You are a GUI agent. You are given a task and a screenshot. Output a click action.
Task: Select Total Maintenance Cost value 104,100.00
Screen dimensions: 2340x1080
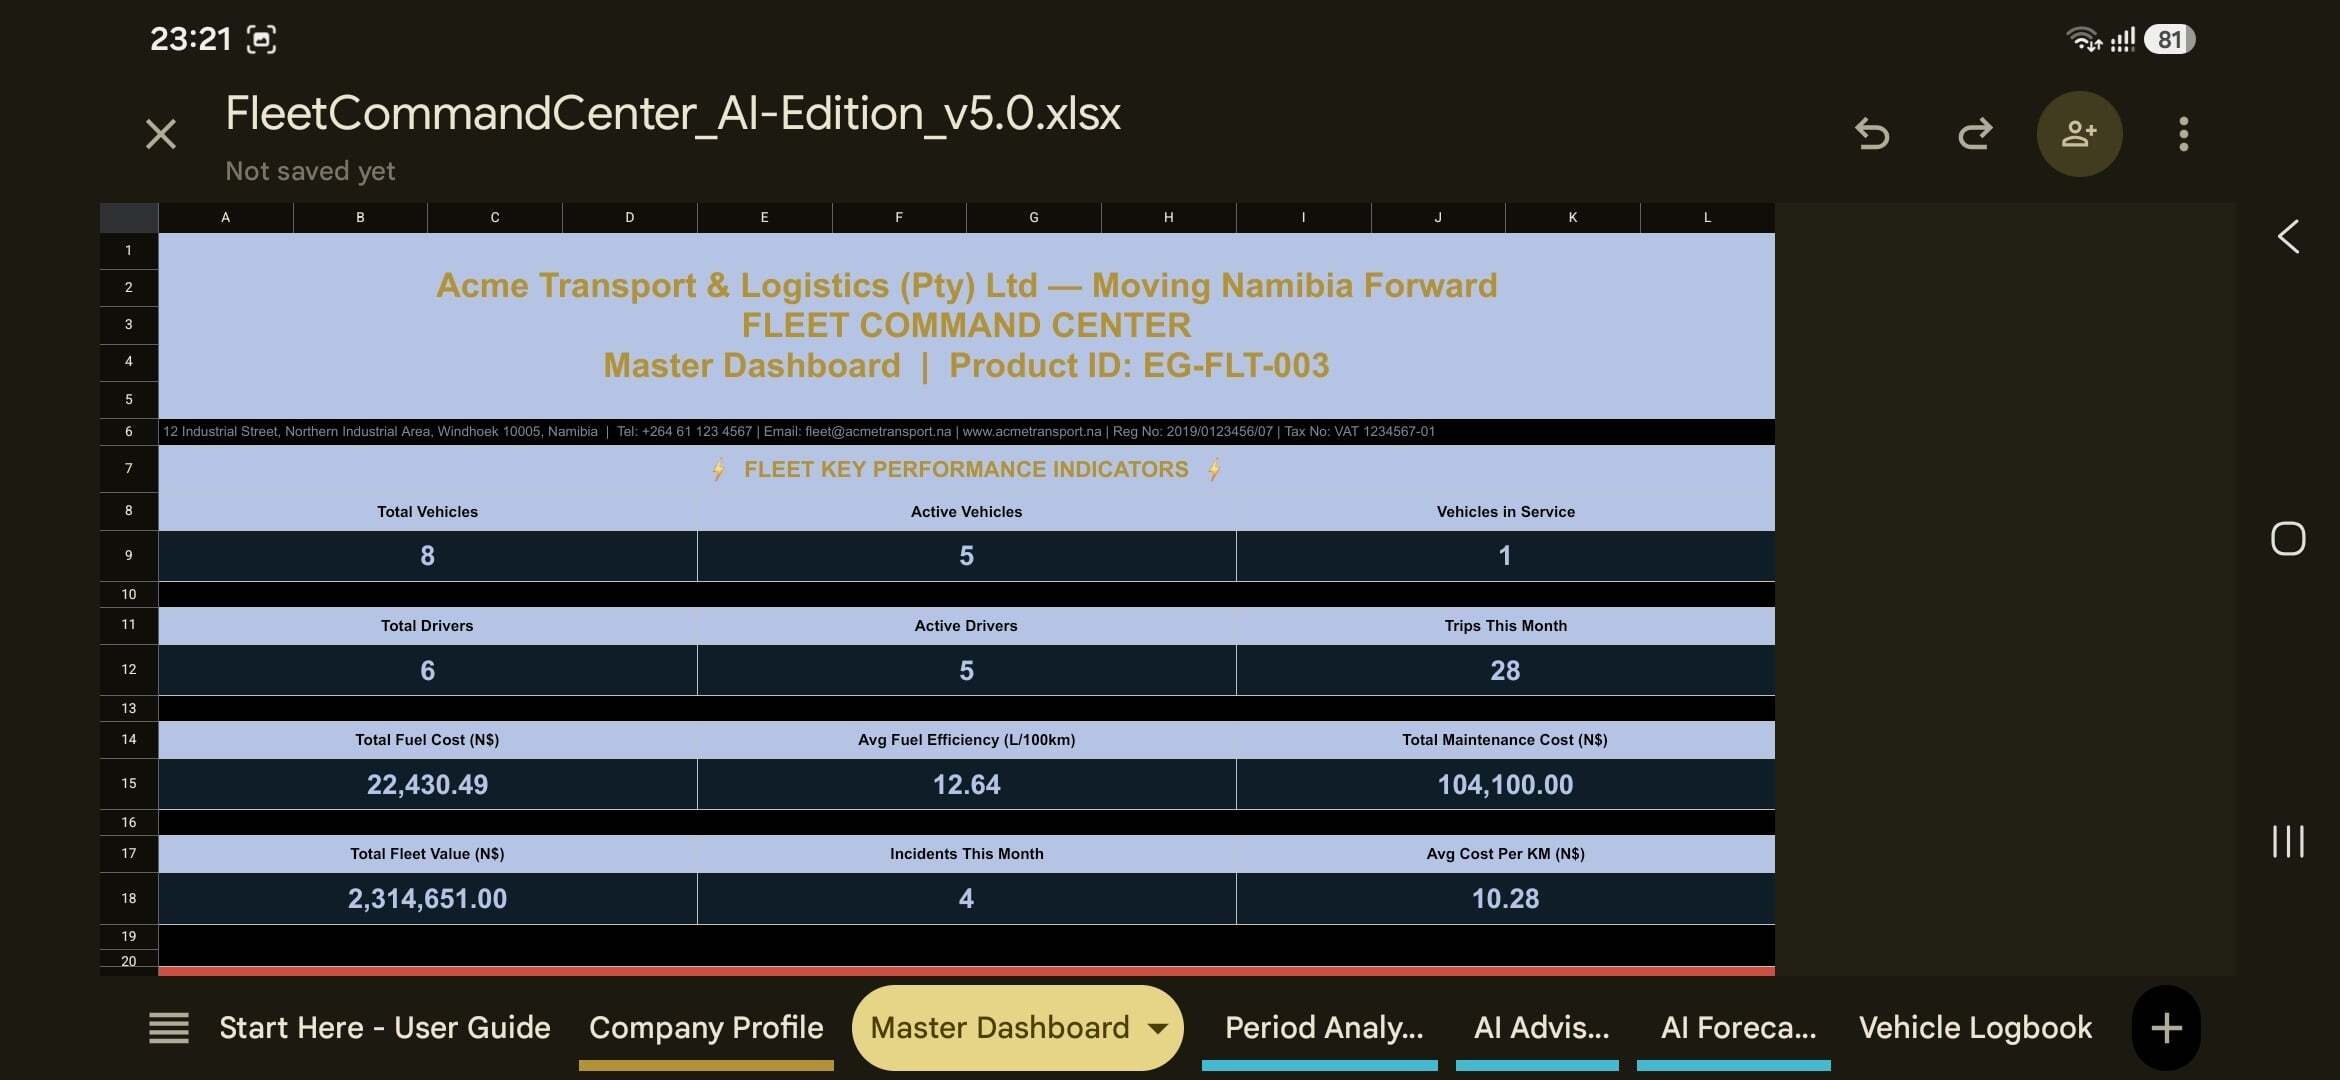[1505, 784]
